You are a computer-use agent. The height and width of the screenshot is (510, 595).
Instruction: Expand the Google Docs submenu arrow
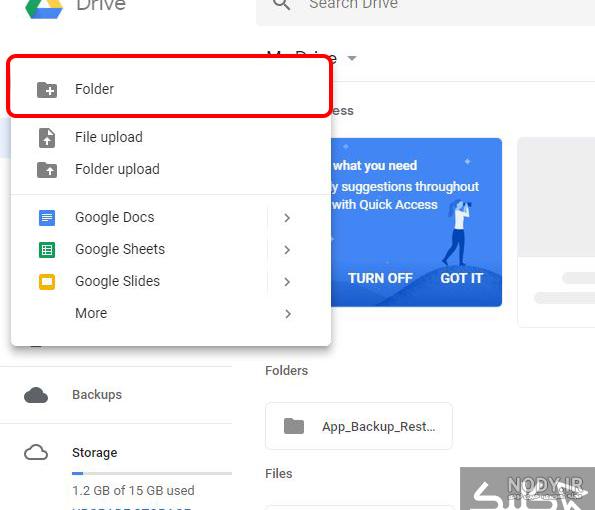click(x=287, y=218)
